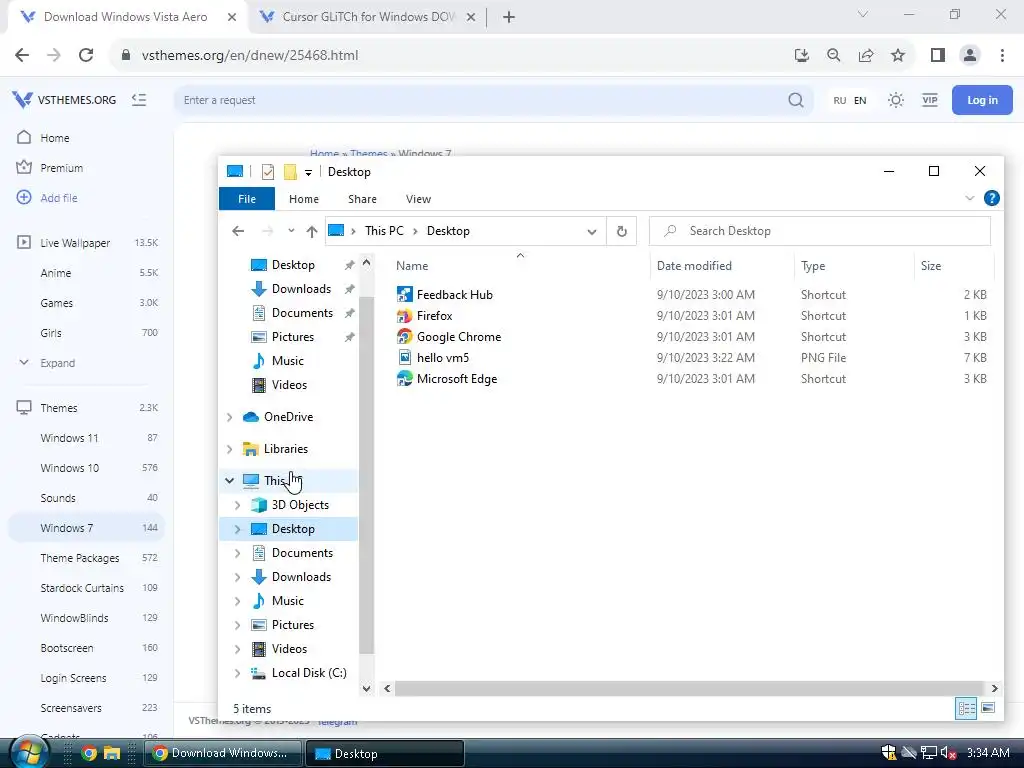
Task: Click search magnifier in VSThemes search box
Action: click(795, 100)
